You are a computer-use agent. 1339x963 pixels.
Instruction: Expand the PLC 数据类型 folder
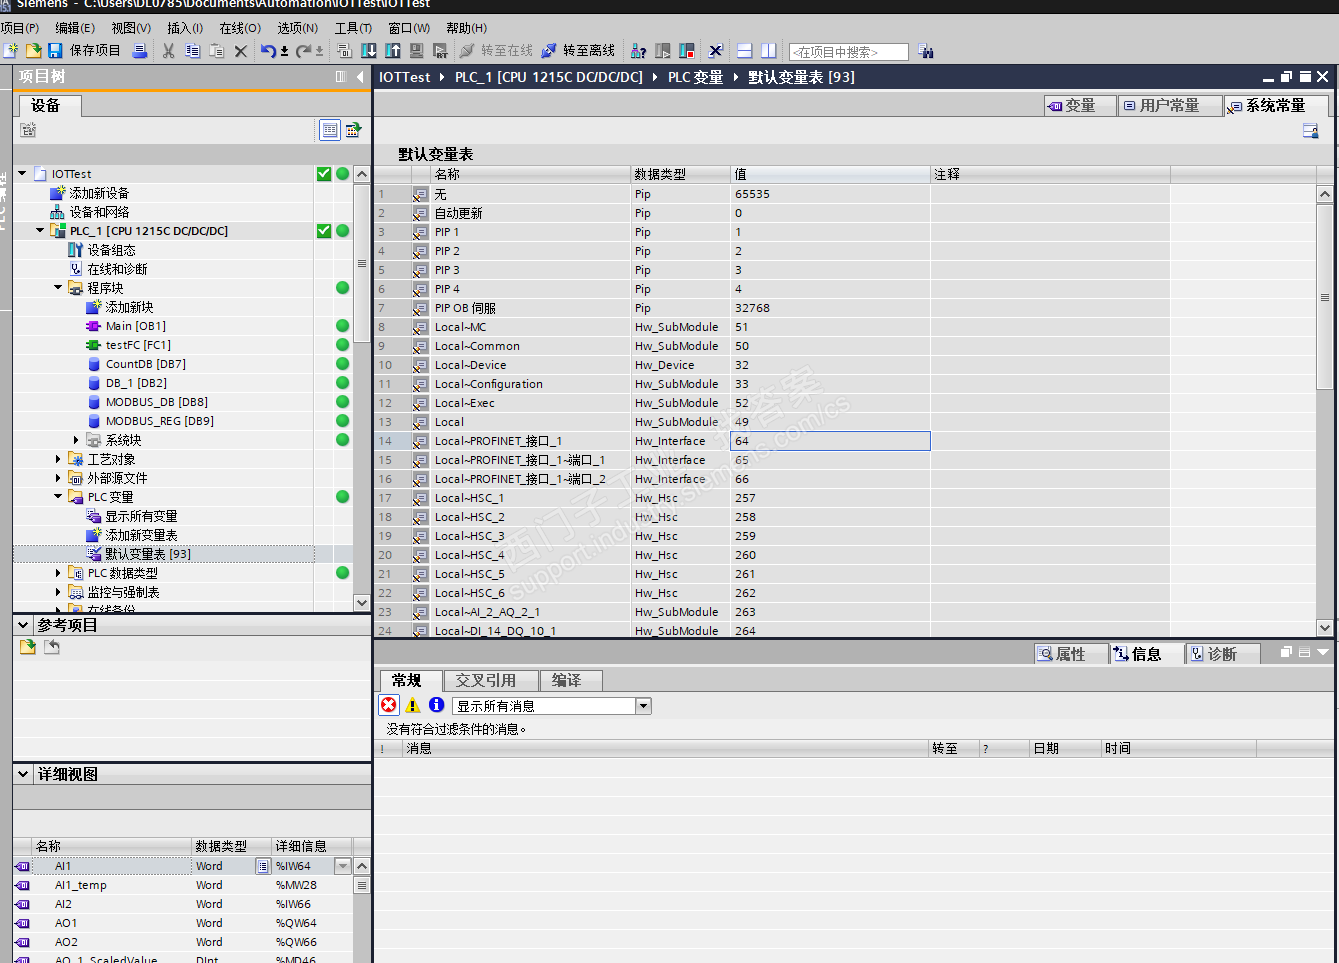coord(58,573)
